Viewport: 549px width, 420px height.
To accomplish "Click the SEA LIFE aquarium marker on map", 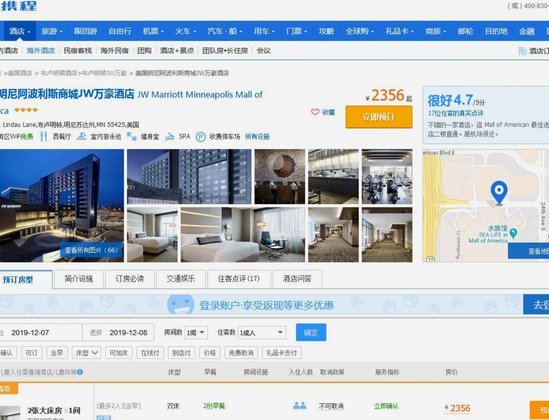I will coord(513,233).
